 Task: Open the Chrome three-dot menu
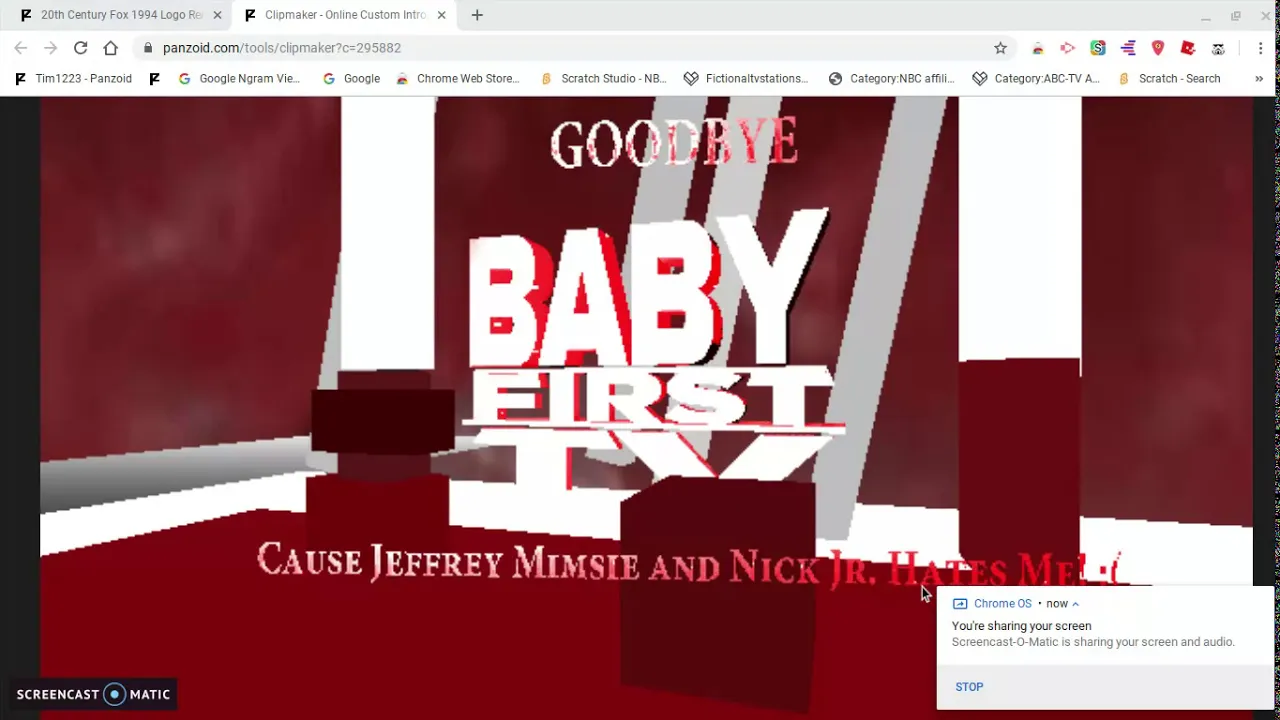pos(1260,48)
